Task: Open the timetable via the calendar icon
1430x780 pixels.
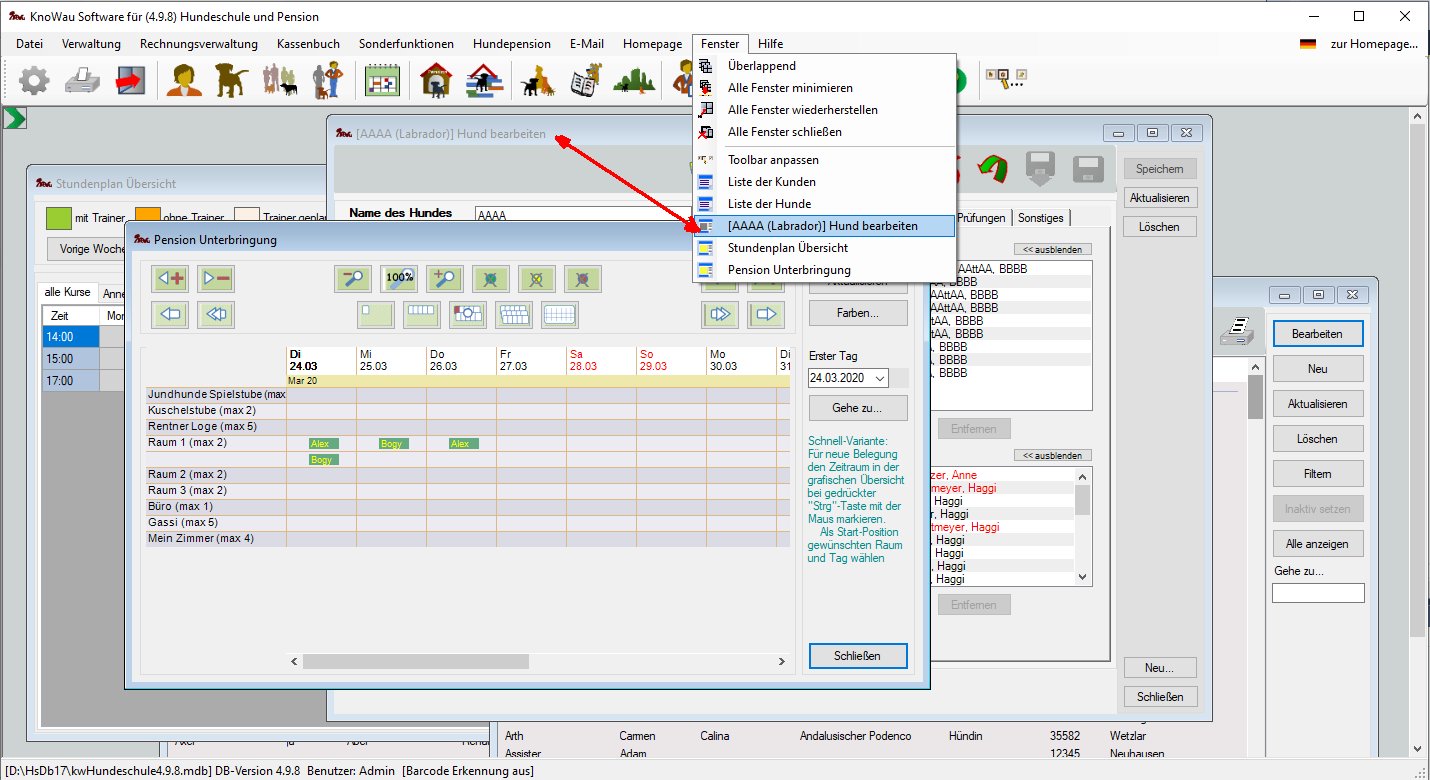Action: click(x=381, y=81)
